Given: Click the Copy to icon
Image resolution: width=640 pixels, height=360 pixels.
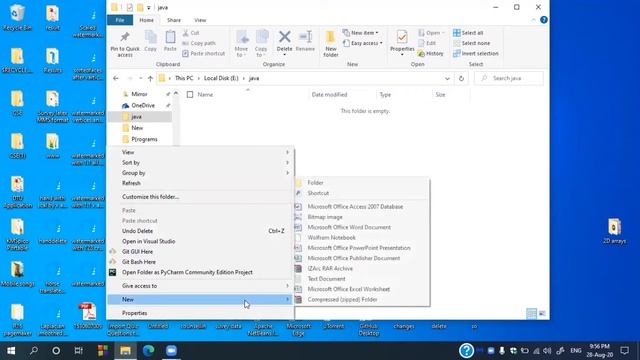Looking at the screenshot, I should click(x=261, y=38).
